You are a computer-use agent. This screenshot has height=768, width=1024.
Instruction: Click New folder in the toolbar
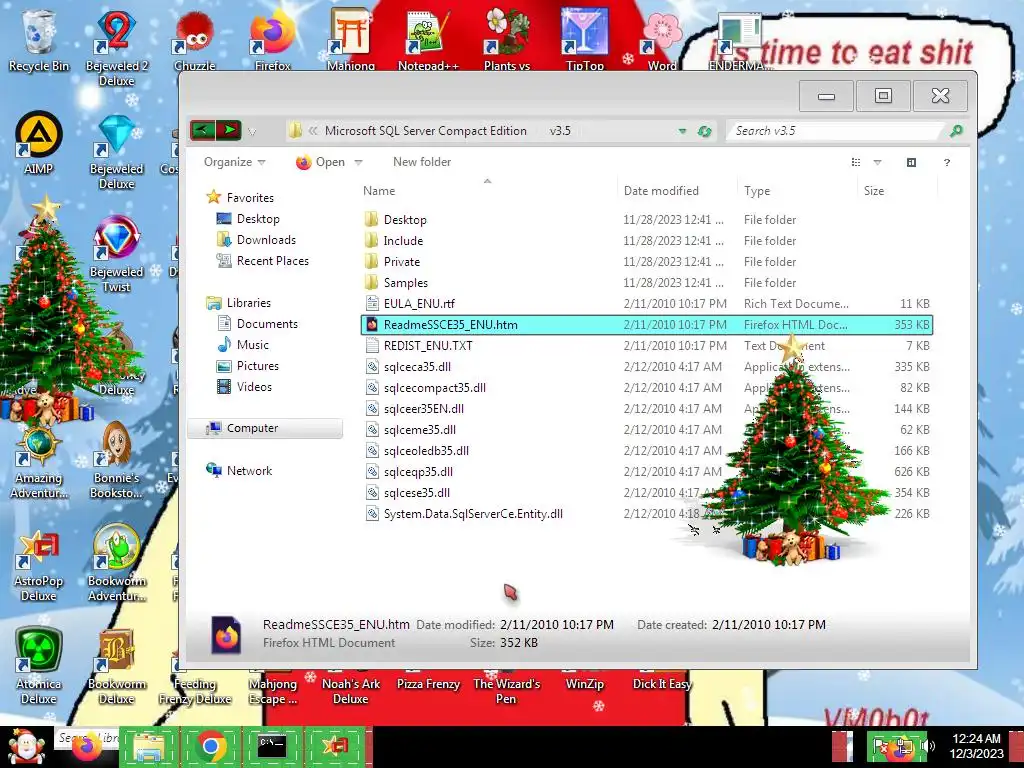click(422, 162)
